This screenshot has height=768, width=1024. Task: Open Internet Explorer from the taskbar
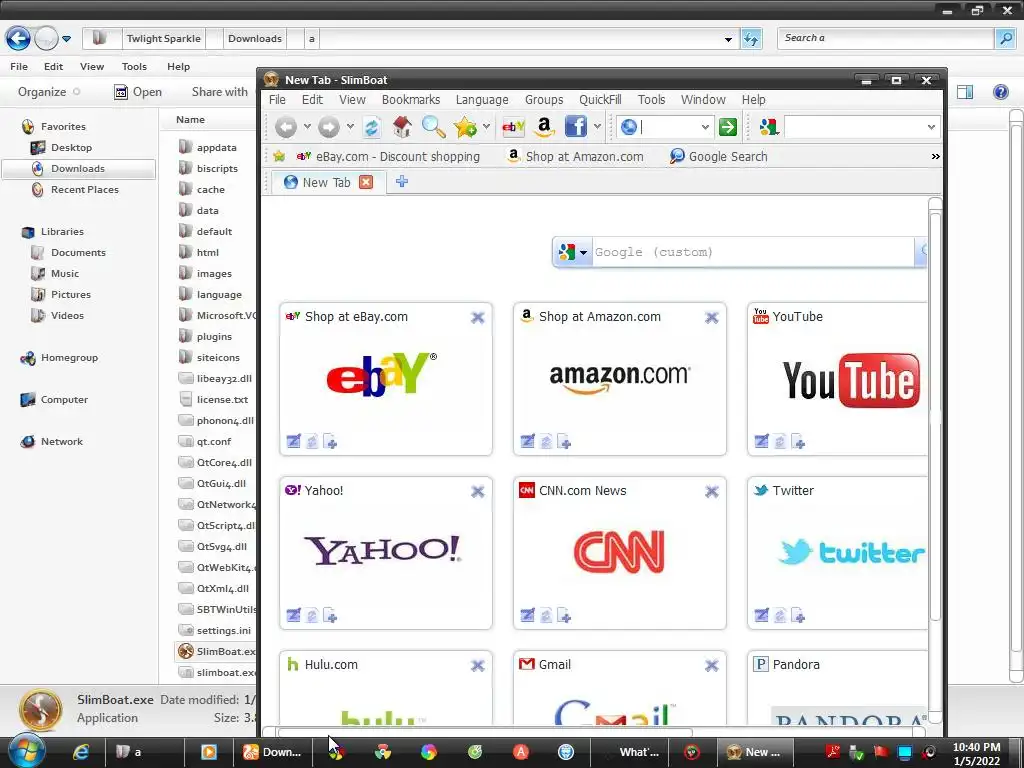pyautogui.click(x=81, y=752)
